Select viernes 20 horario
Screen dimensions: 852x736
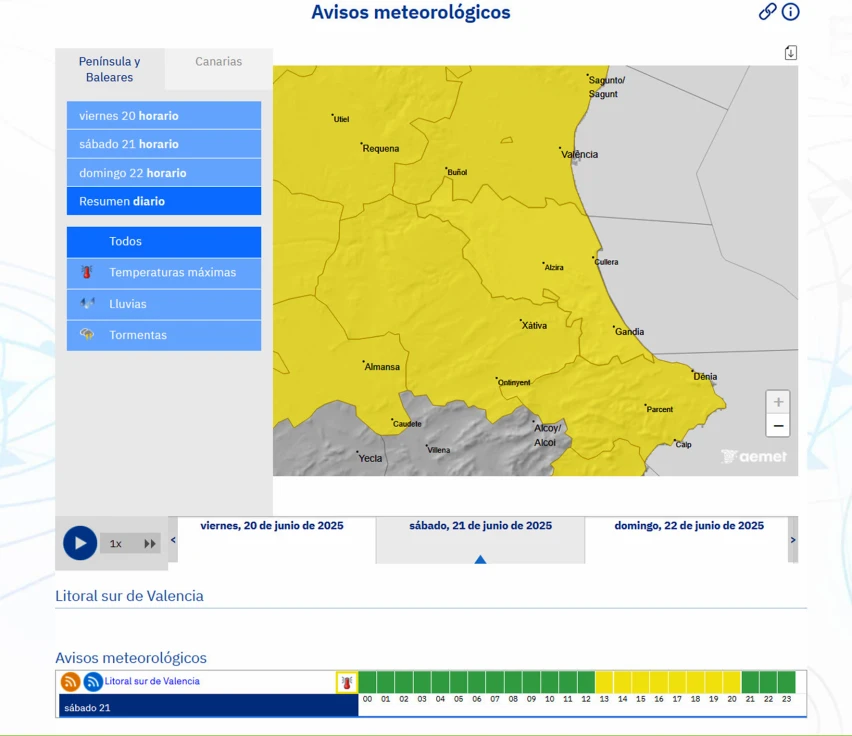point(164,116)
